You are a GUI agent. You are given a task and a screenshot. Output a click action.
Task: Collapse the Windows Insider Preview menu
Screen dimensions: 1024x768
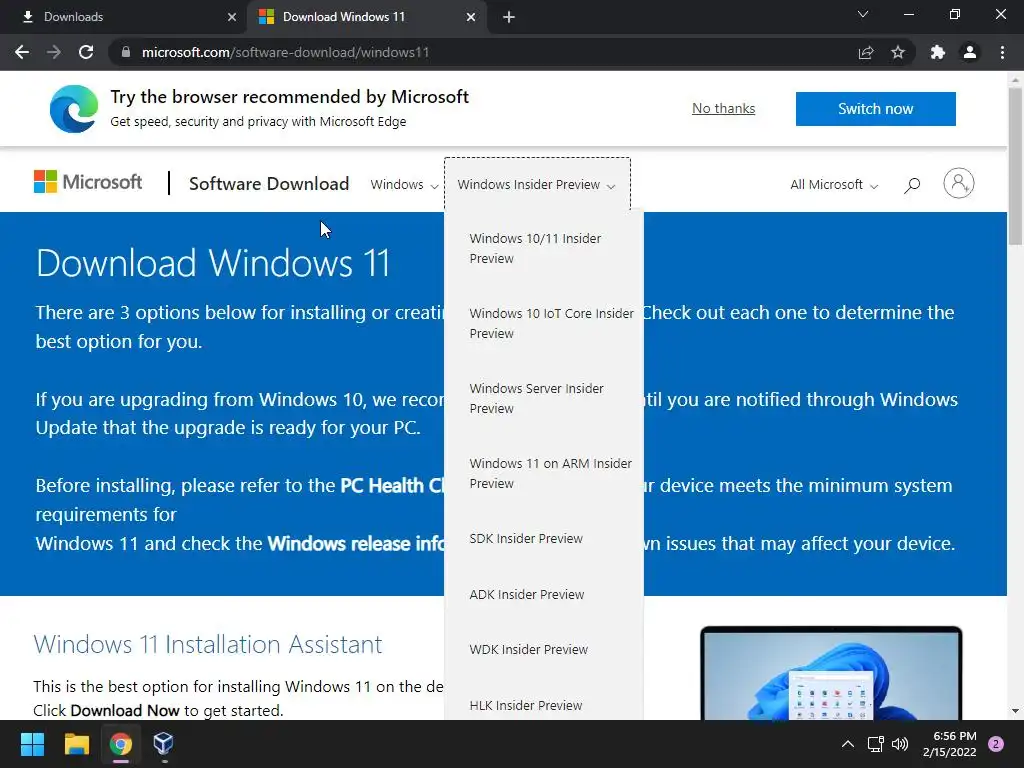[x=537, y=185]
